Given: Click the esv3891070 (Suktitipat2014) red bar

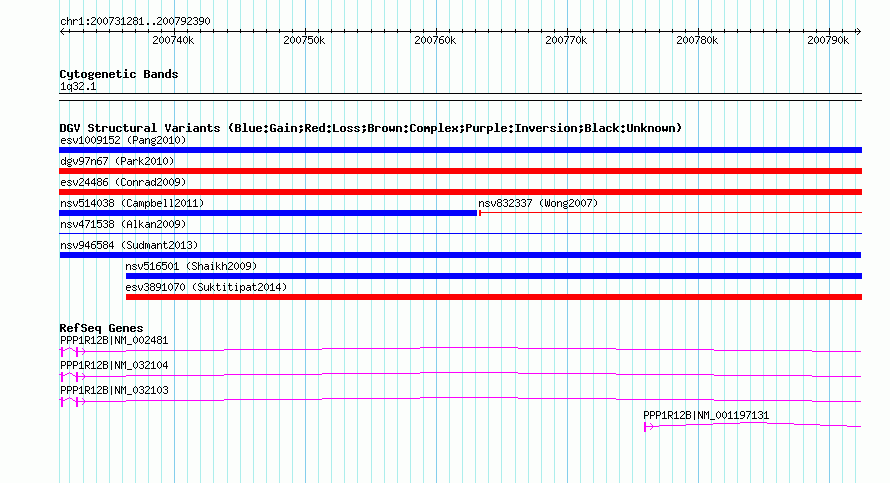Looking at the screenshot, I should pyautogui.click(x=494, y=297).
